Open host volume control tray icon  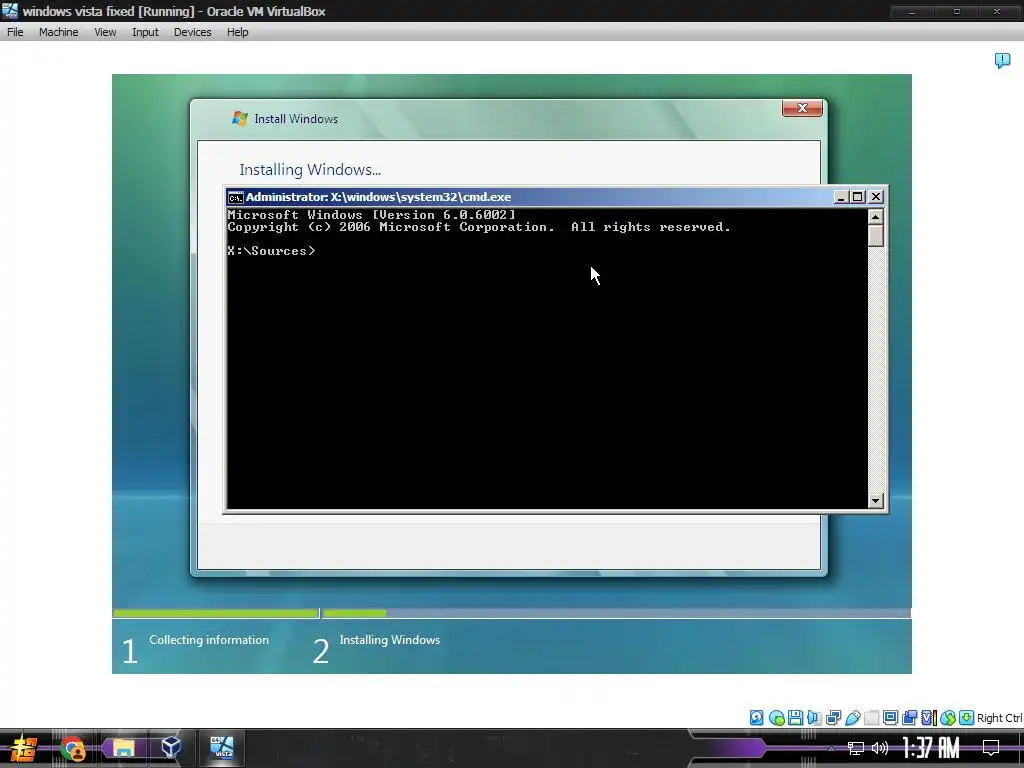880,748
